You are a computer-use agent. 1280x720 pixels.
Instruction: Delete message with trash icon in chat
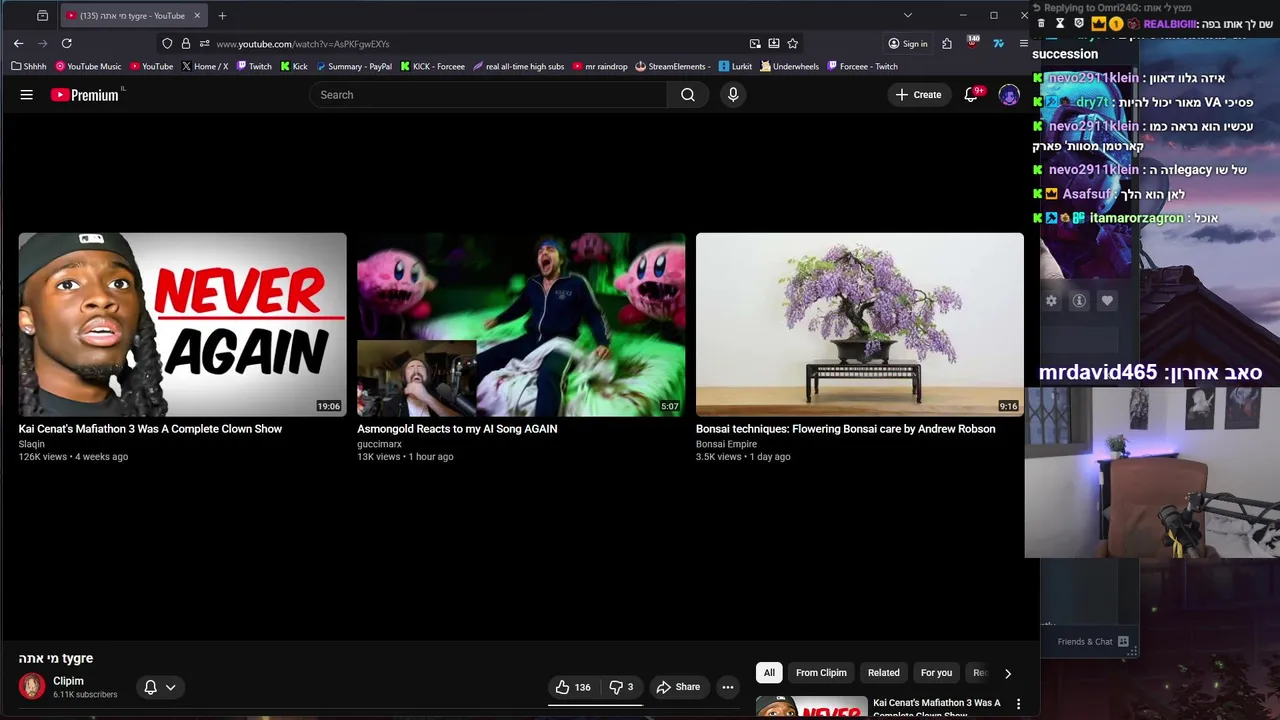click(1041, 23)
